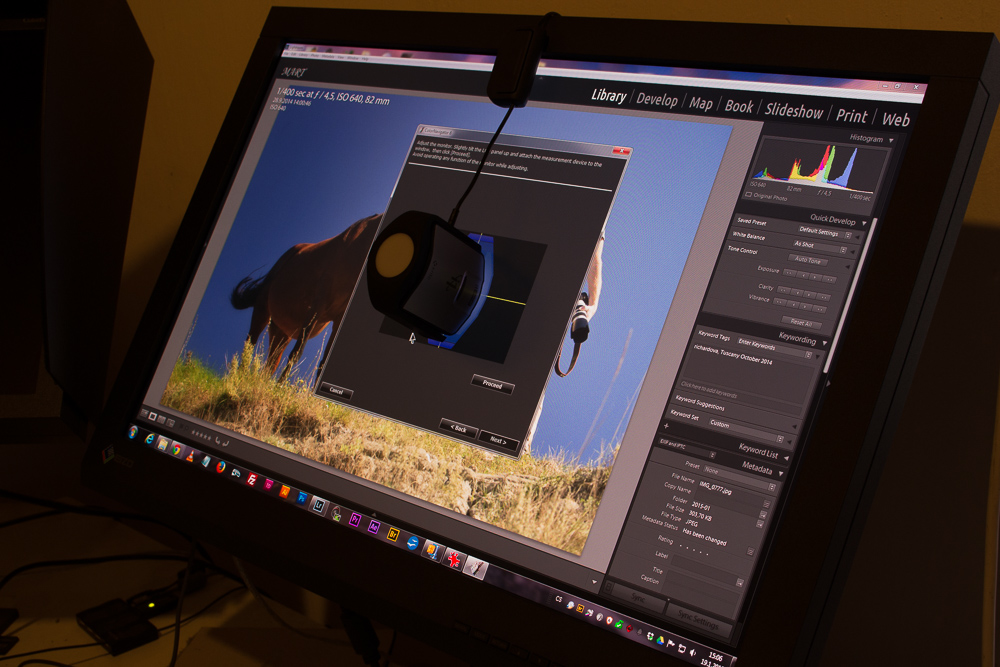
Task: Open the red splat taskbar icon
Action: tap(453, 559)
